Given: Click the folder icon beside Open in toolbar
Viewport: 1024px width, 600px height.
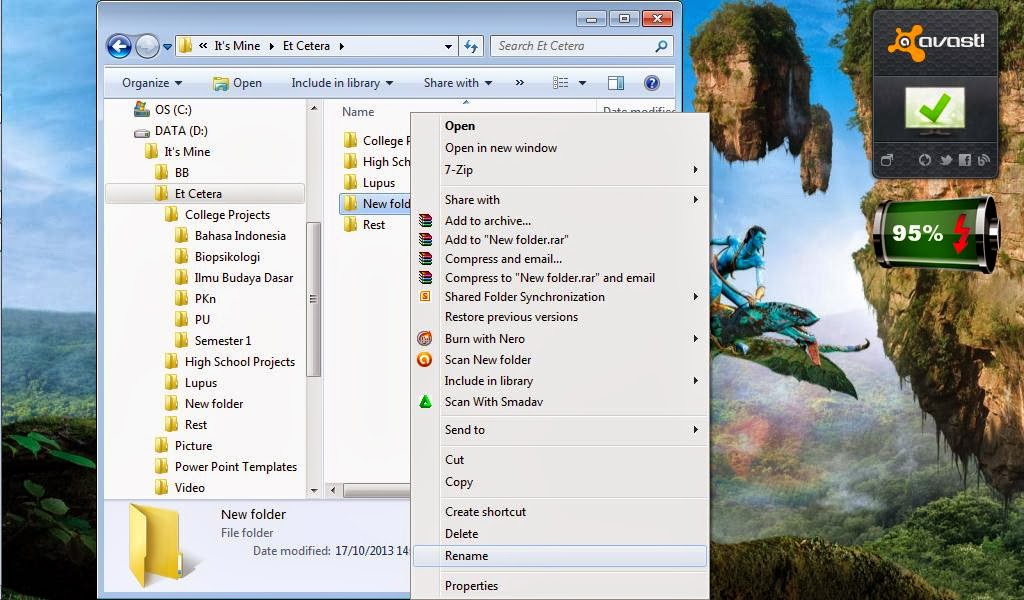Looking at the screenshot, I should [x=221, y=83].
